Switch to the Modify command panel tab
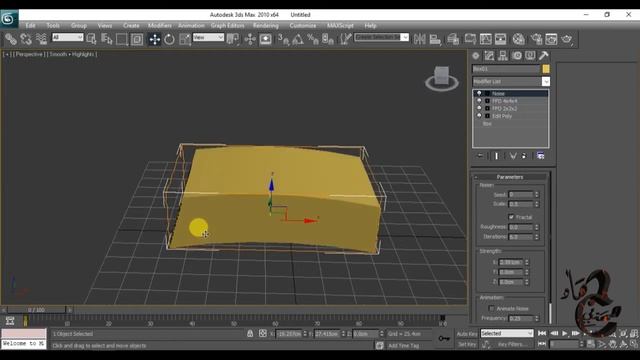640x360 pixels. (489, 56)
